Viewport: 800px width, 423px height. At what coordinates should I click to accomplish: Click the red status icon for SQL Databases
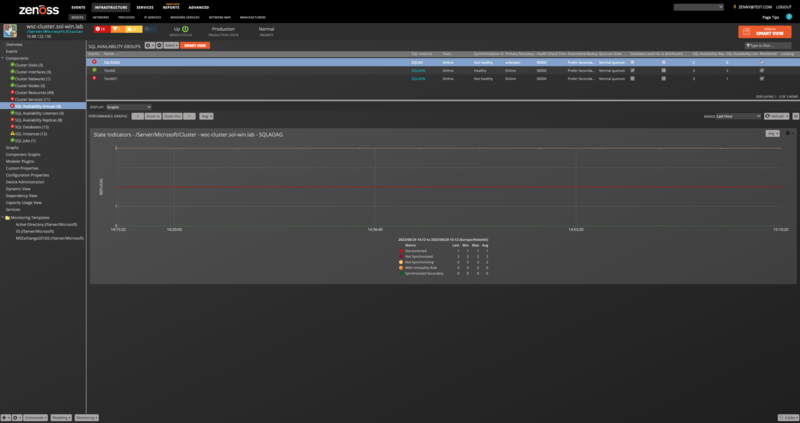12,127
